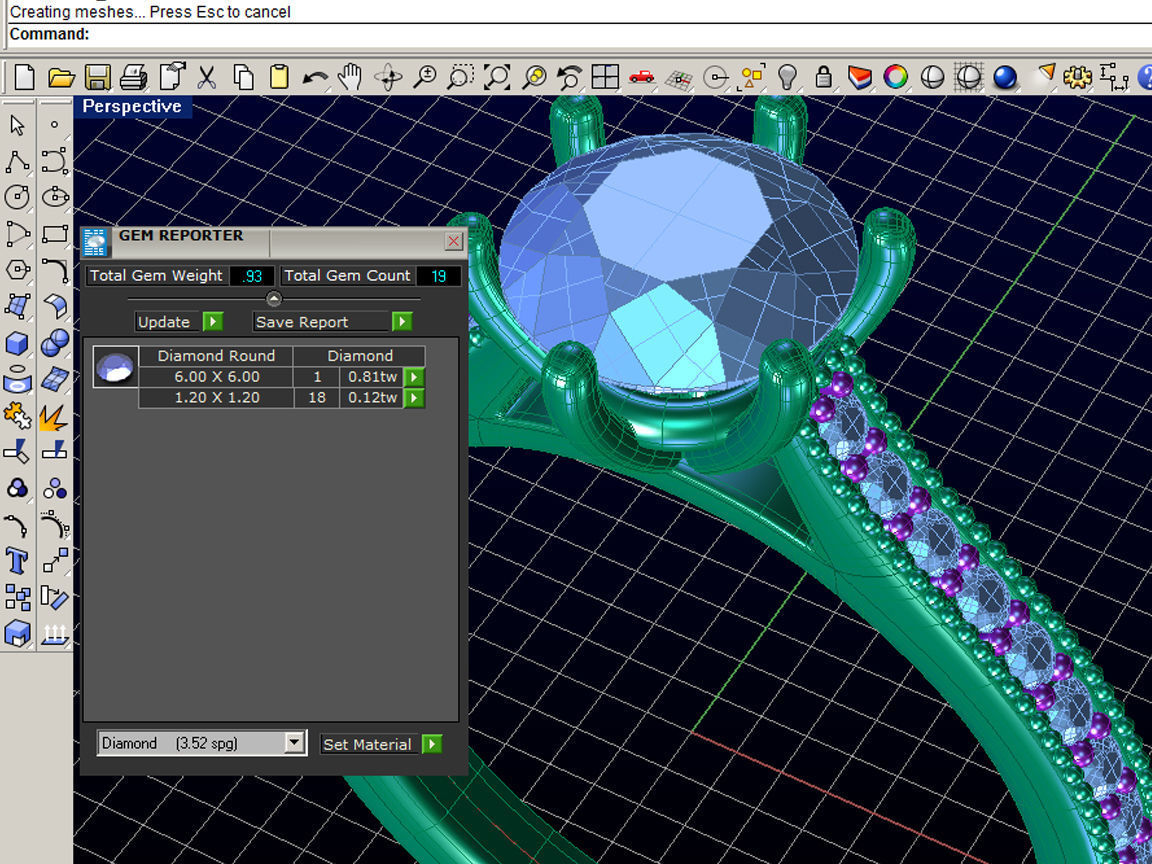This screenshot has height=864, width=1152.
Task: Click the Object Snap icon
Action: point(715,76)
